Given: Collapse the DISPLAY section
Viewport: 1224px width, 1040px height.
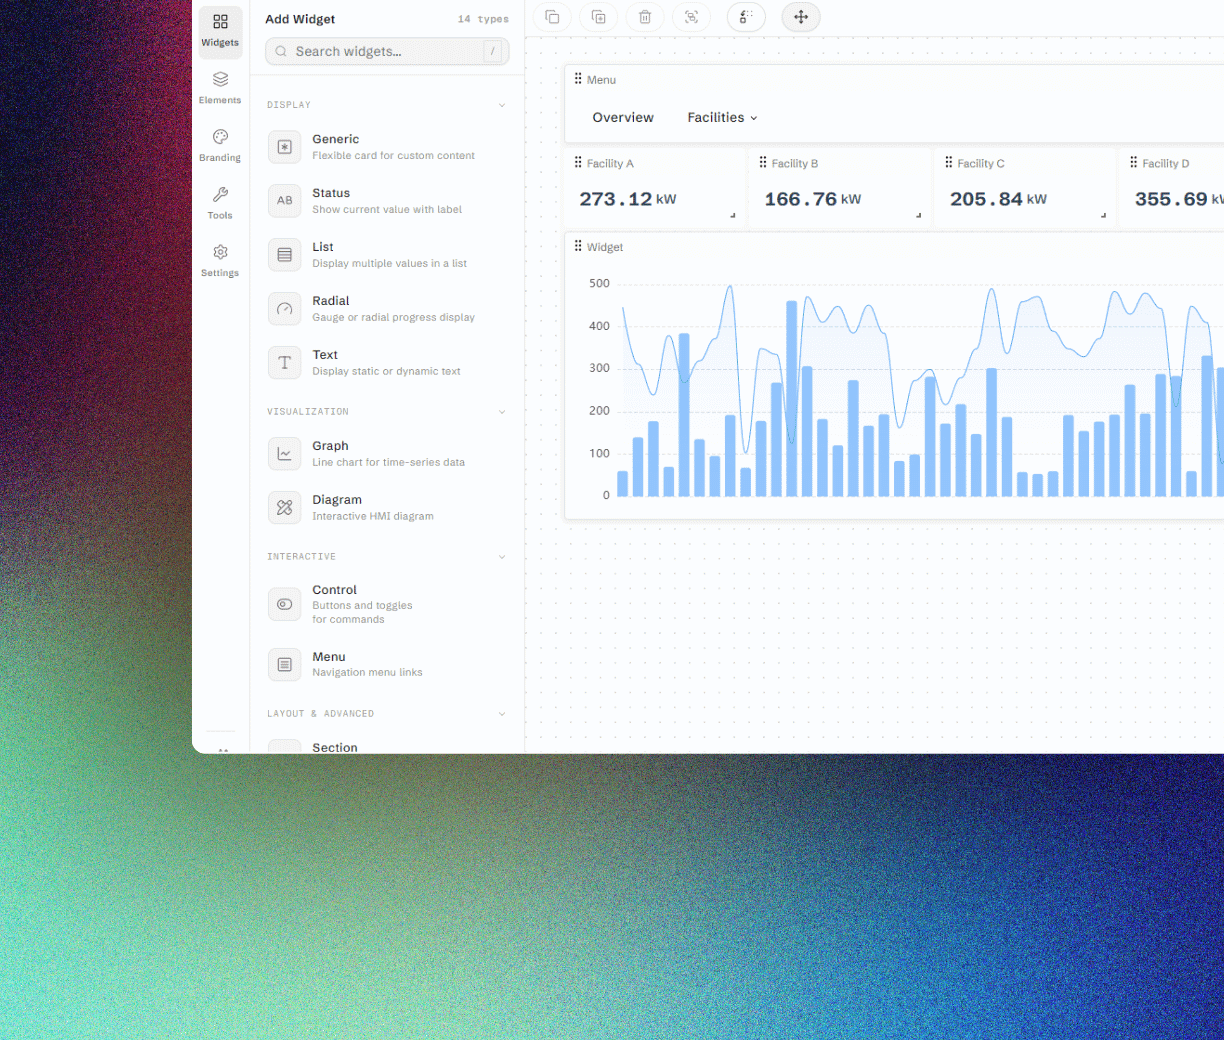Looking at the screenshot, I should pyautogui.click(x=502, y=105).
